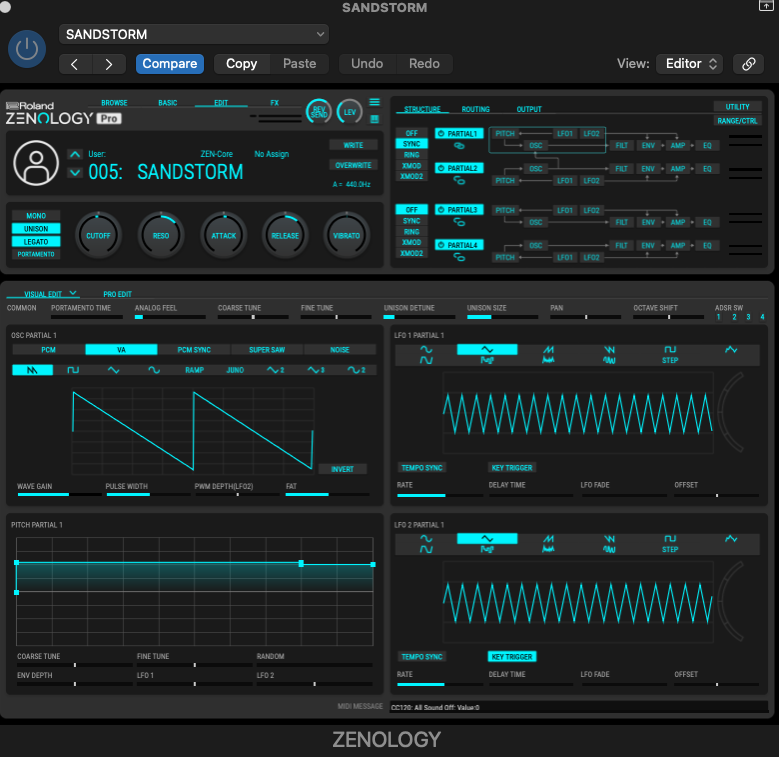779x757 pixels.
Task: Open the ROUTING tab
Action: point(475,109)
